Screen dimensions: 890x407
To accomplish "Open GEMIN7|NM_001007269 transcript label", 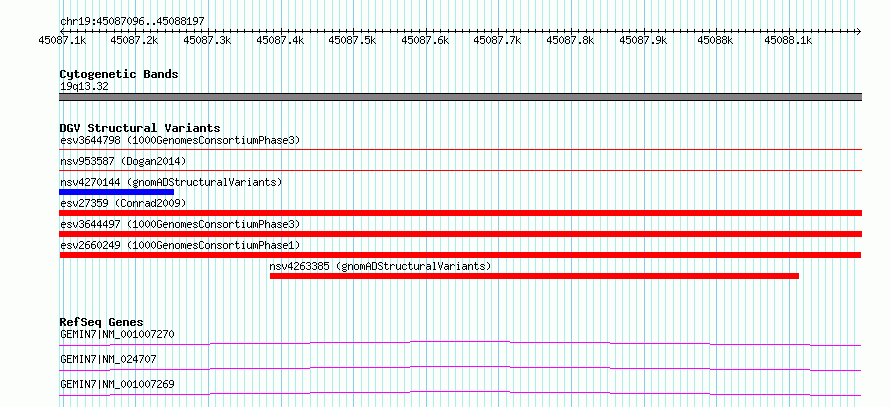I will click(x=117, y=384).
